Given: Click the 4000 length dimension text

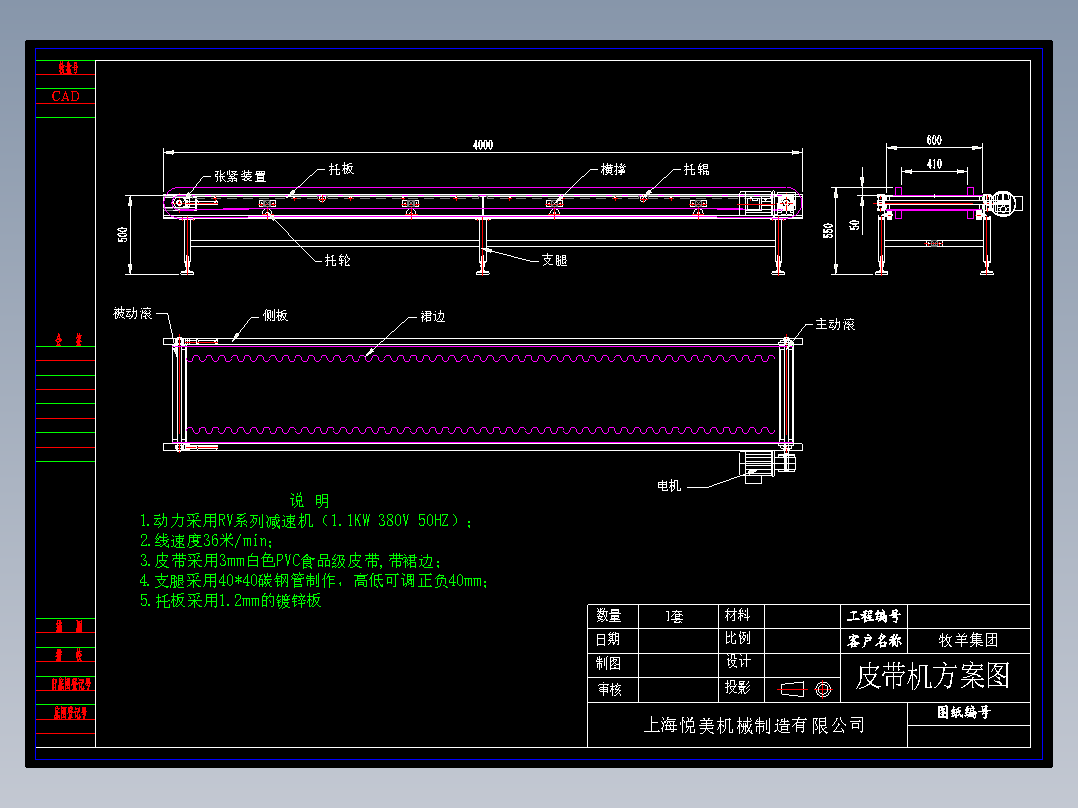Looking at the screenshot, I should pyautogui.click(x=483, y=144).
